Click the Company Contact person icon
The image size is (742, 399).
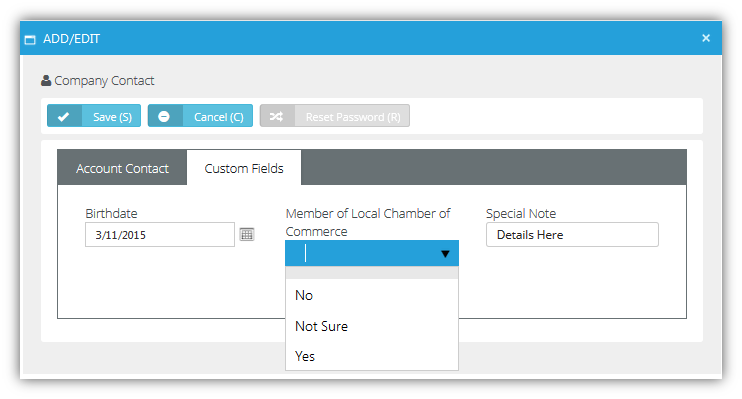[x=46, y=81]
